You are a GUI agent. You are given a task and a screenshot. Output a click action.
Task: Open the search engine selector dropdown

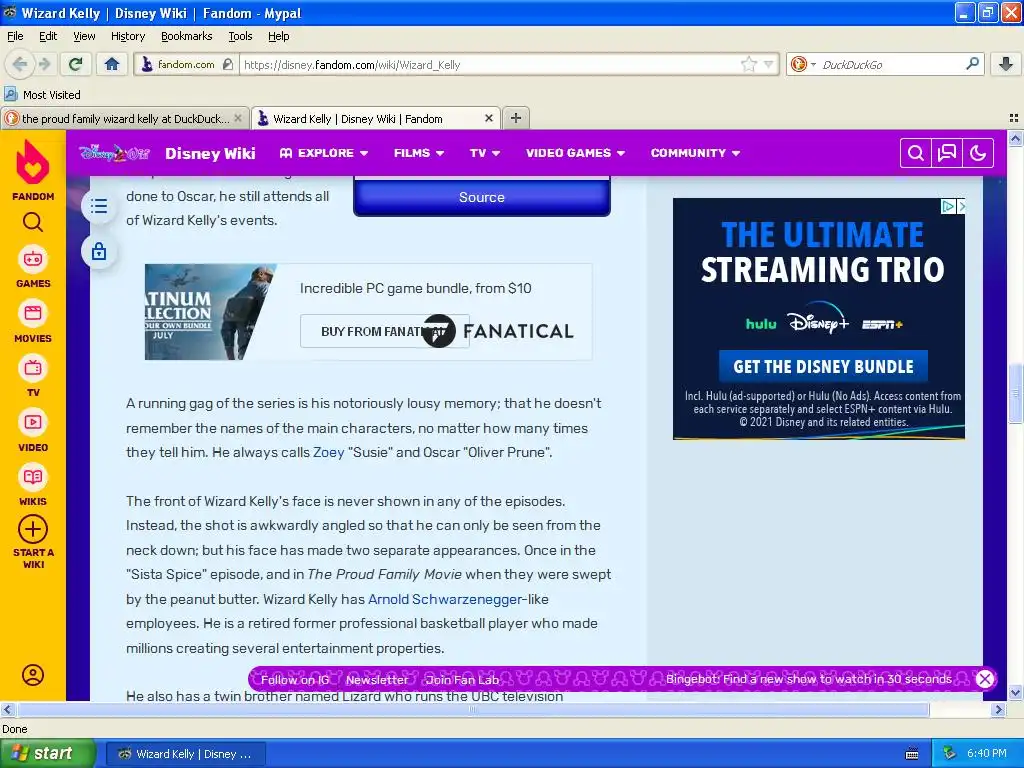tap(803, 64)
